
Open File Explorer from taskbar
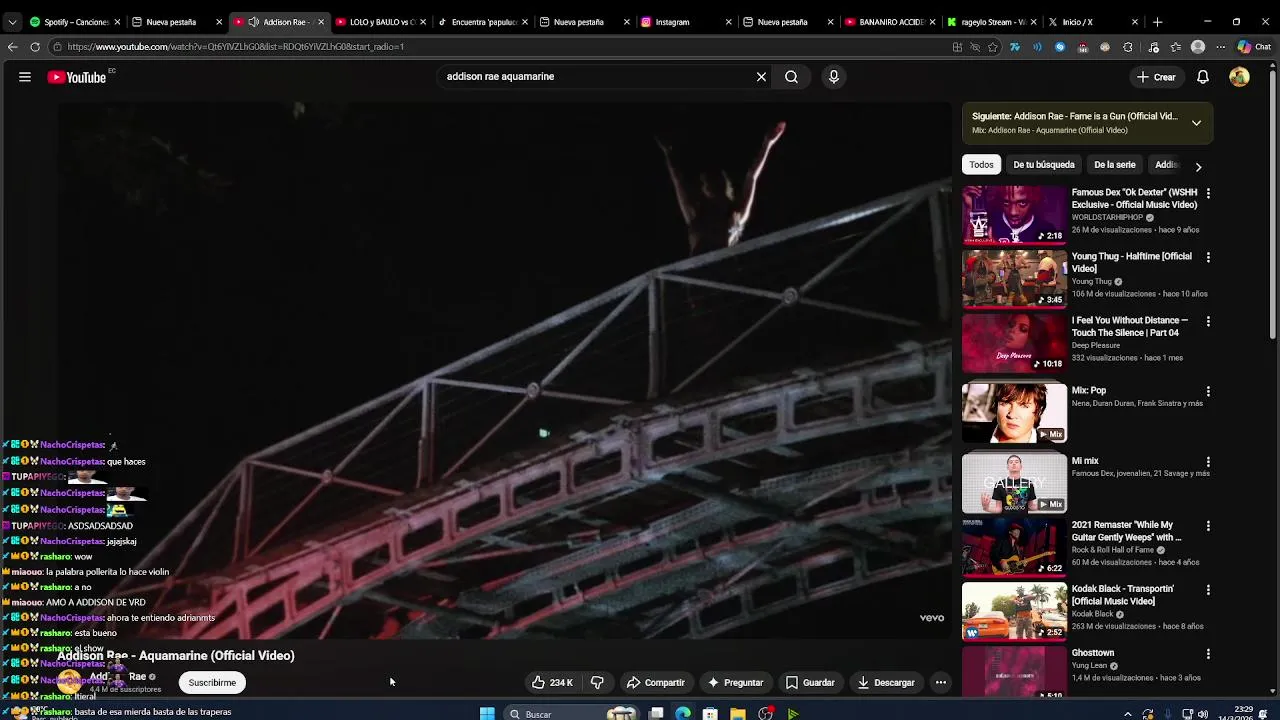tap(738, 714)
